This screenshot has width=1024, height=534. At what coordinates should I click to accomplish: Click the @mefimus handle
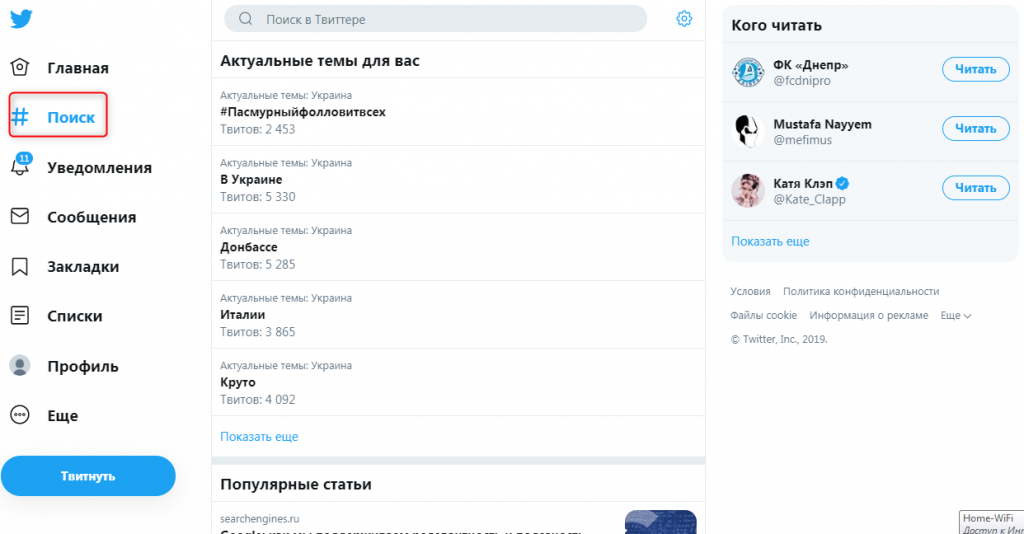(803, 140)
